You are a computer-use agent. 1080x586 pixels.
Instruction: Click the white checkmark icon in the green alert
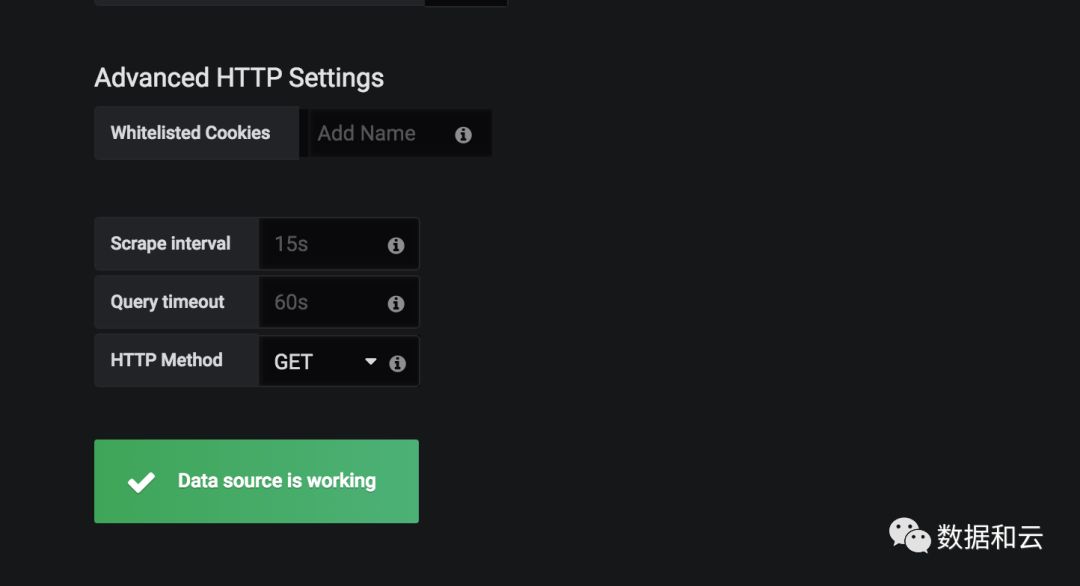click(x=141, y=482)
